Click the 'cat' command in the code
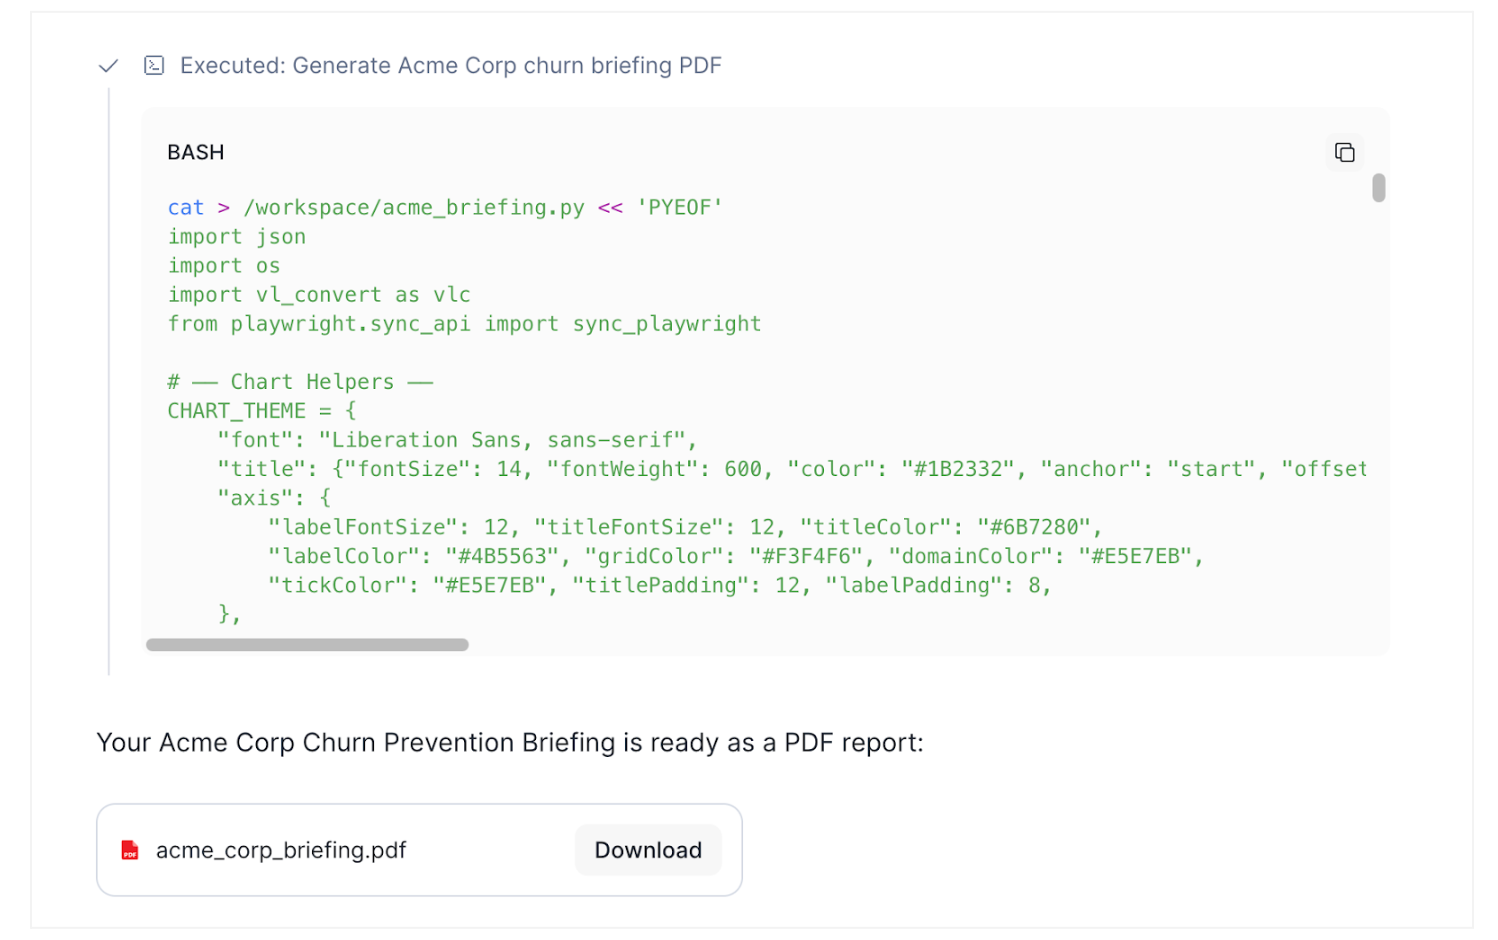Screen dimensions: 1498x940 186,208
